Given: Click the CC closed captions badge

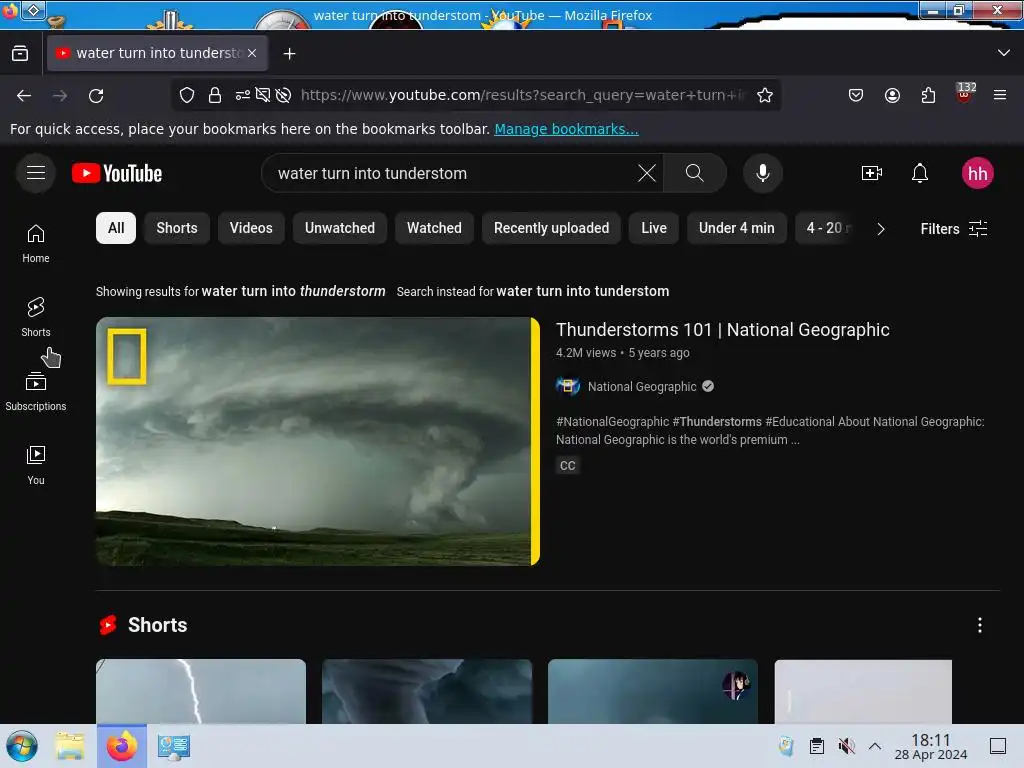Looking at the screenshot, I should coord(568,466).
